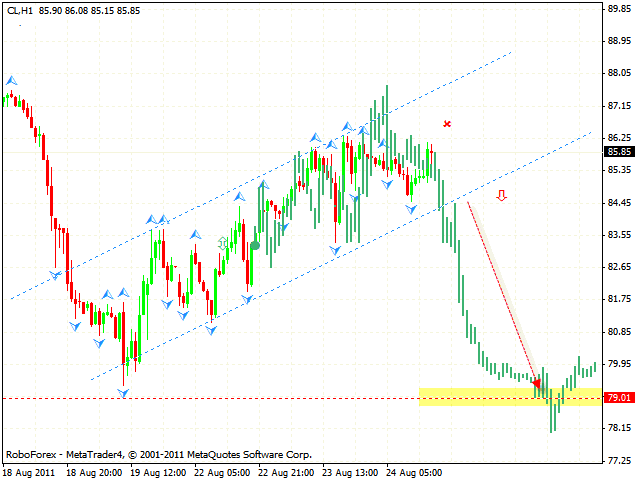
Task: Select the 18 Aug 2011 date label
Action: pos(27,472)
